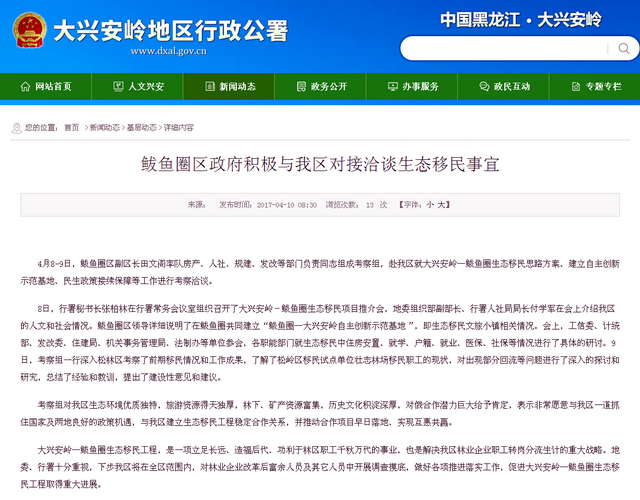The height and width of the screenshot is (500, 640).
Task: Click the paragraph starting with 4月8-9日
Action: click(x=320, y=272)
